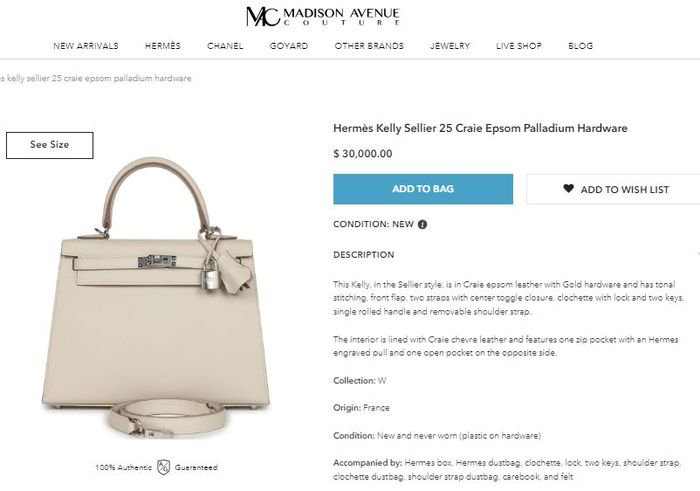
Task: Open the Chanel menu
Action: pyautogui.click(x=225, y=46)
